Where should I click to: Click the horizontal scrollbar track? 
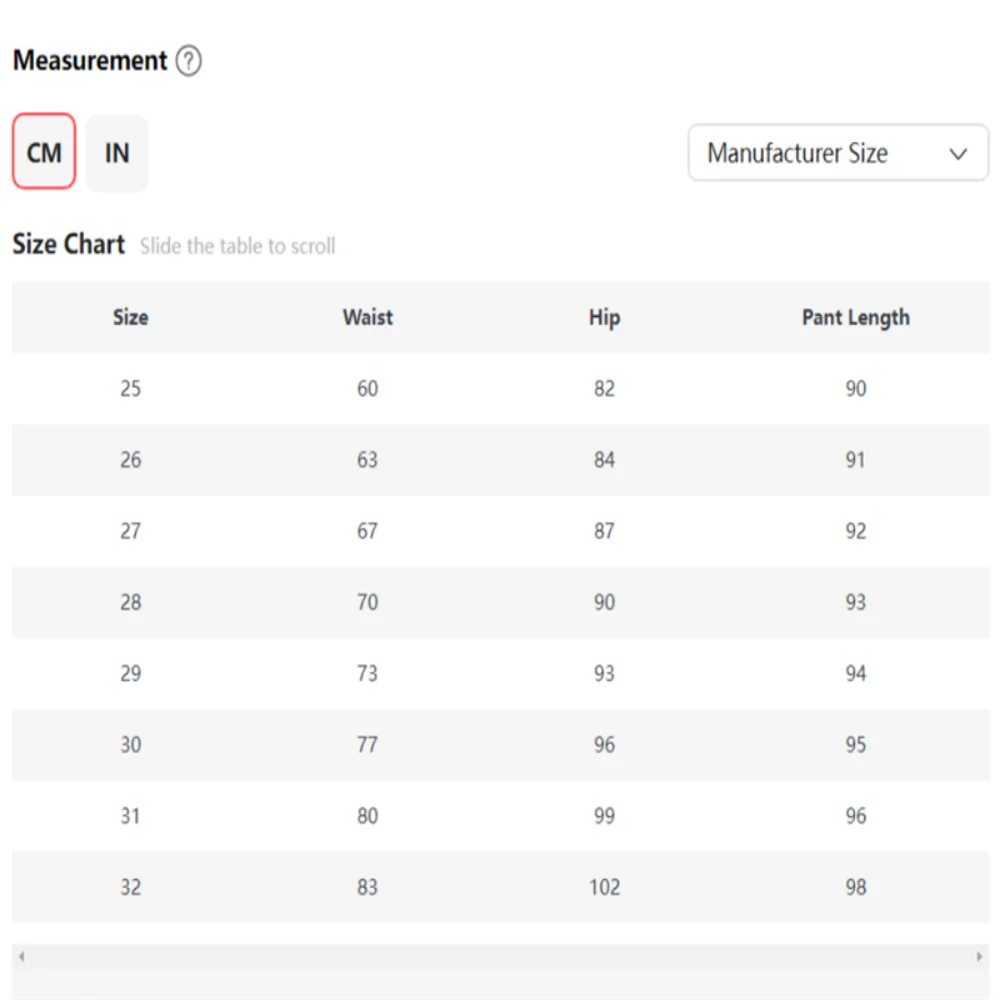pos(501,956)
